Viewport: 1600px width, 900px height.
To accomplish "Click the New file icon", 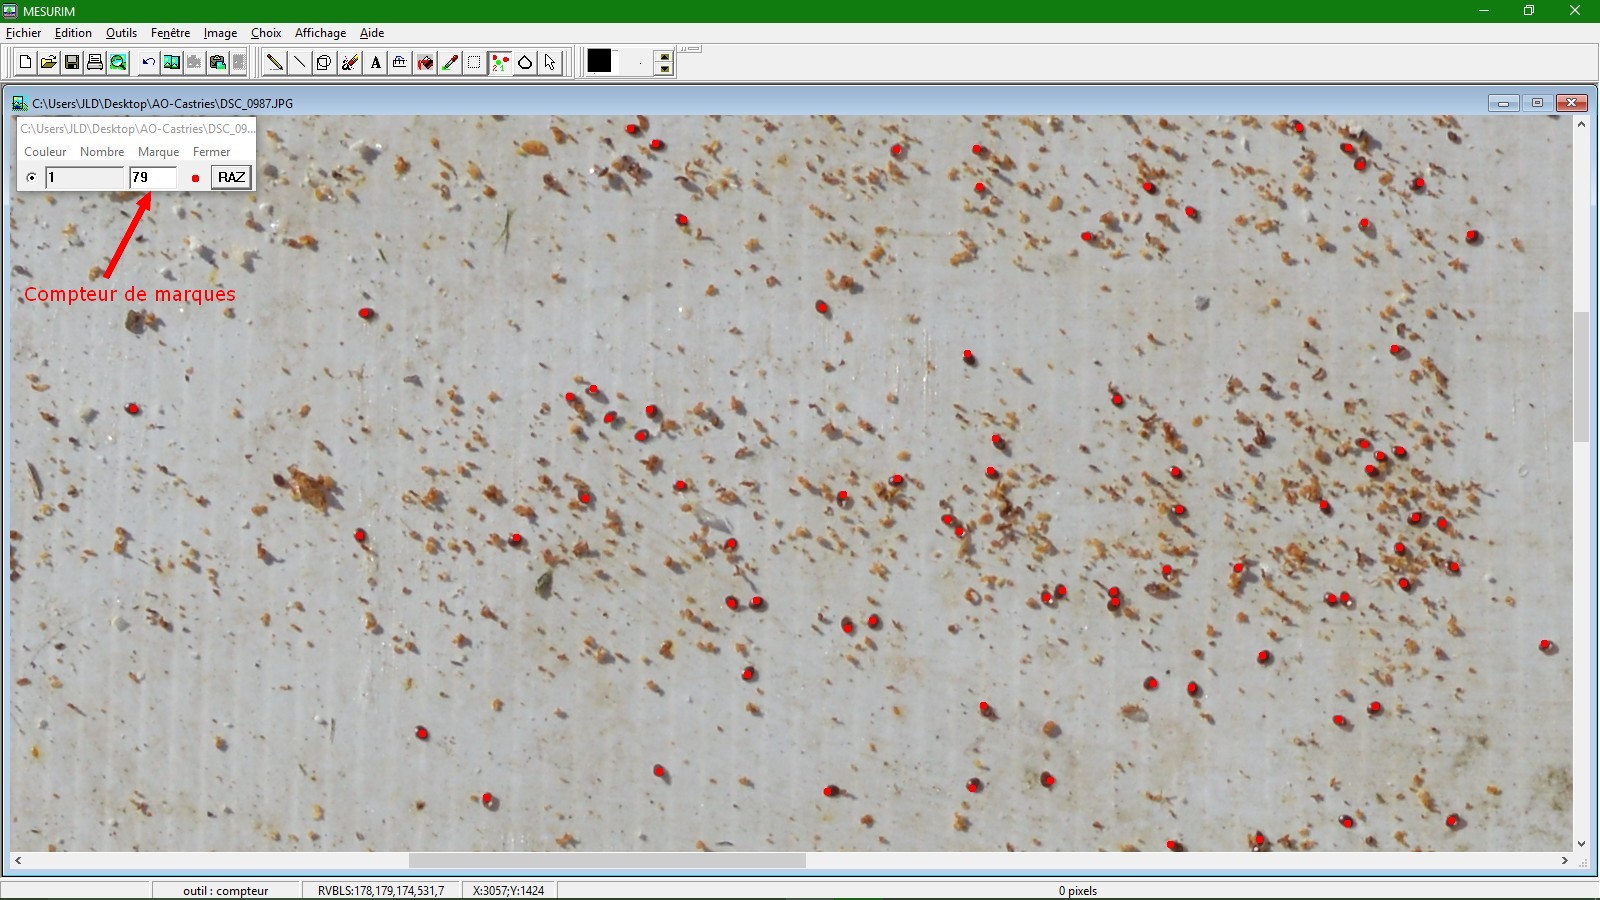I will [26, 63].
